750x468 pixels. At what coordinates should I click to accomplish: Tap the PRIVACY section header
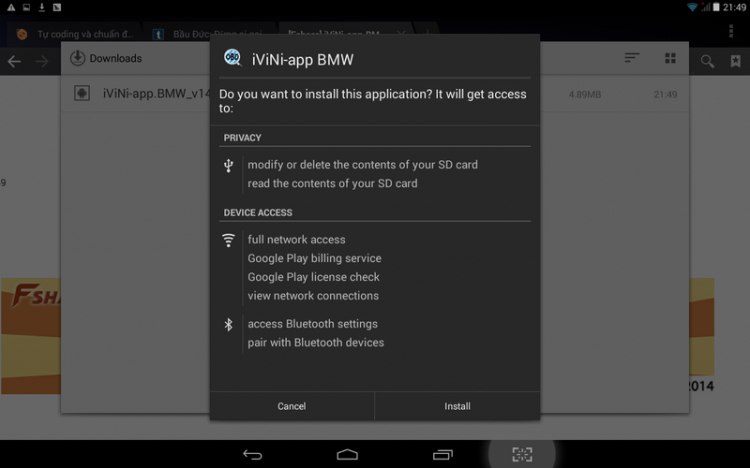click(x=243, y=138)
